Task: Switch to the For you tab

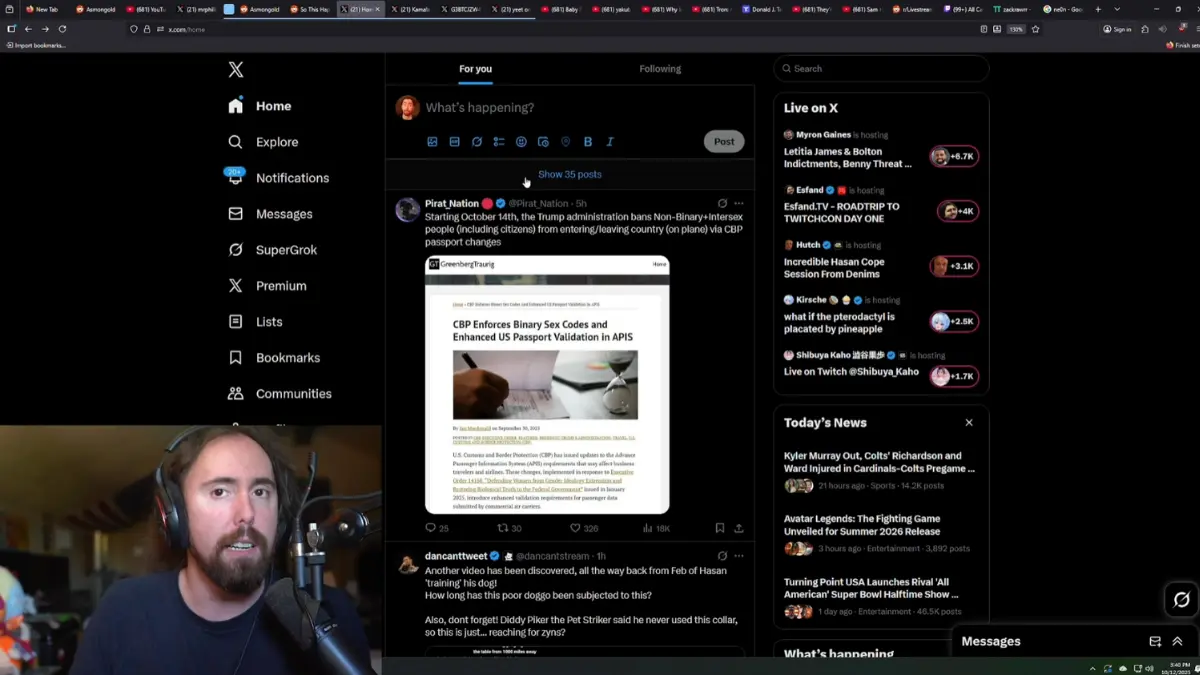Action: pos(476,69)
